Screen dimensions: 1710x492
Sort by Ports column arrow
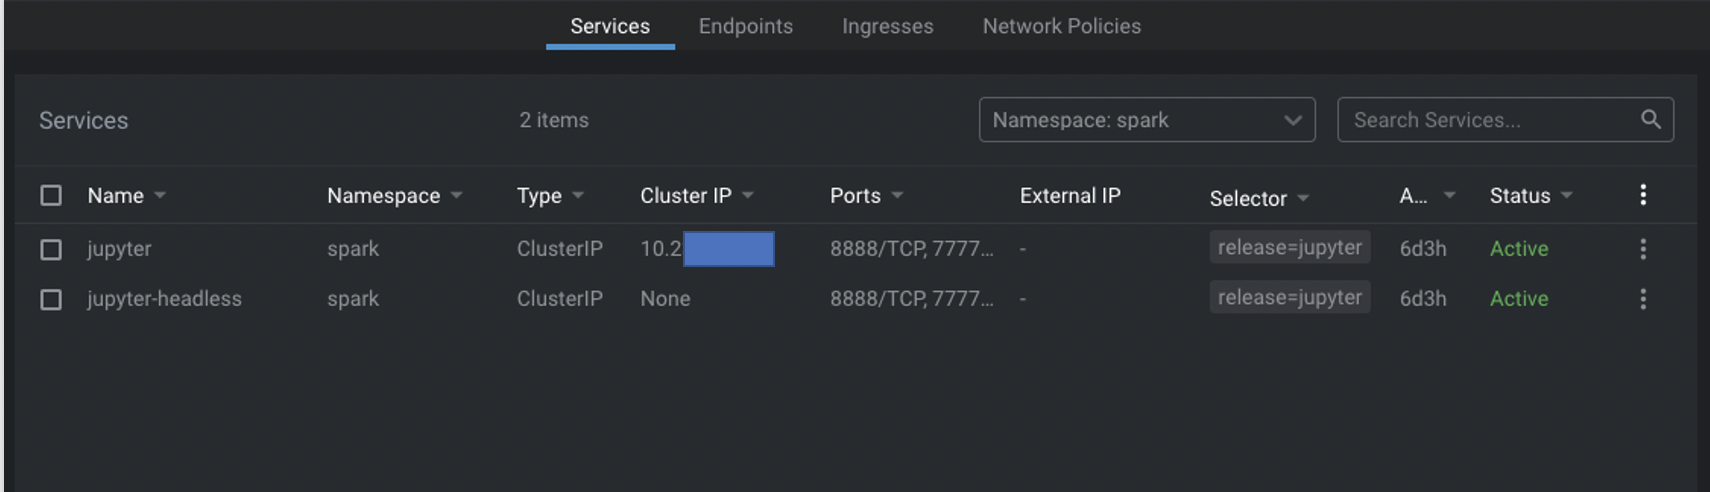tap(897, 196)
